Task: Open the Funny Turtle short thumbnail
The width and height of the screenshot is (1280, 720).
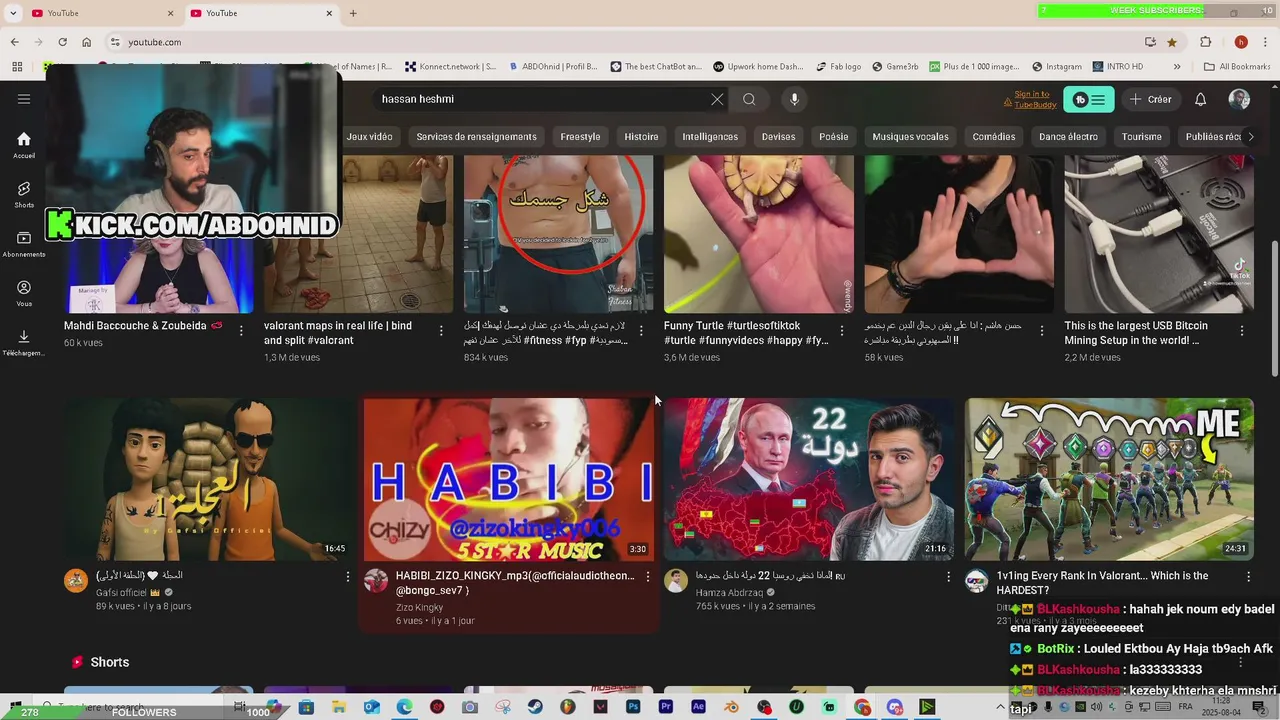Action: coord(759,234)
